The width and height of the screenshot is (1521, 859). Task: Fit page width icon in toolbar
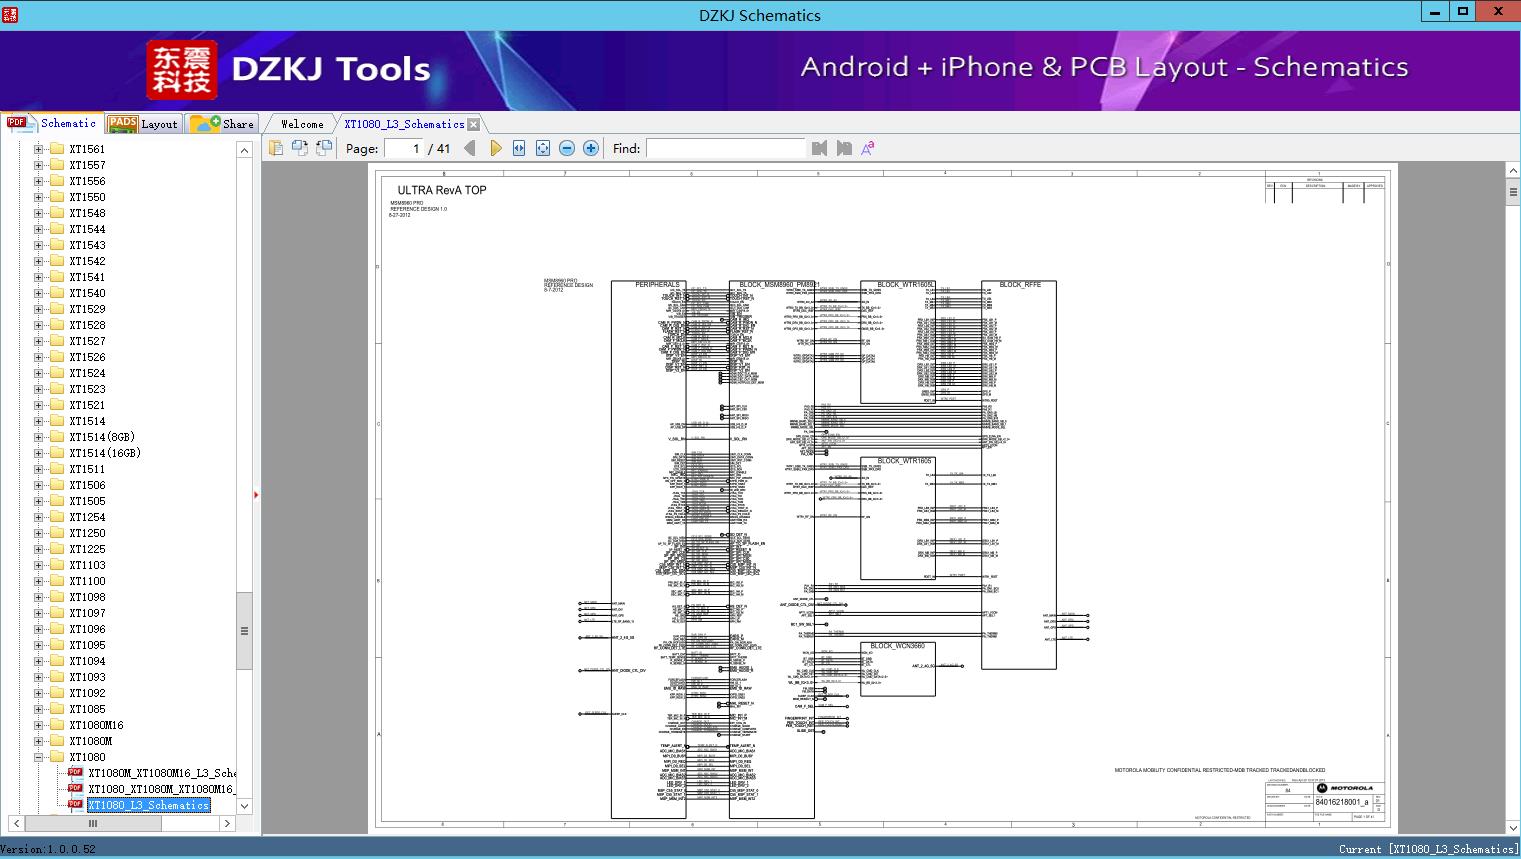tap(519, 148)
